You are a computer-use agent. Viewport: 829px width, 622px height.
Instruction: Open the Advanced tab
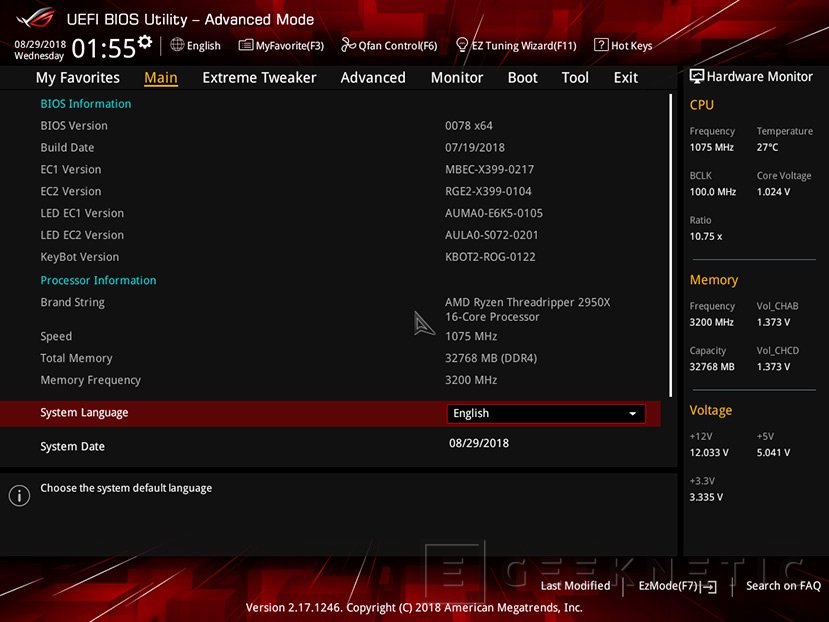pos(373,78)
